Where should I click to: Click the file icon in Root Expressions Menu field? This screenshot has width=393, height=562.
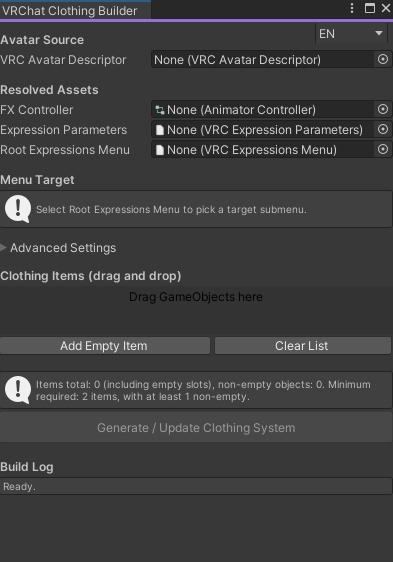[x=160, y=150]
